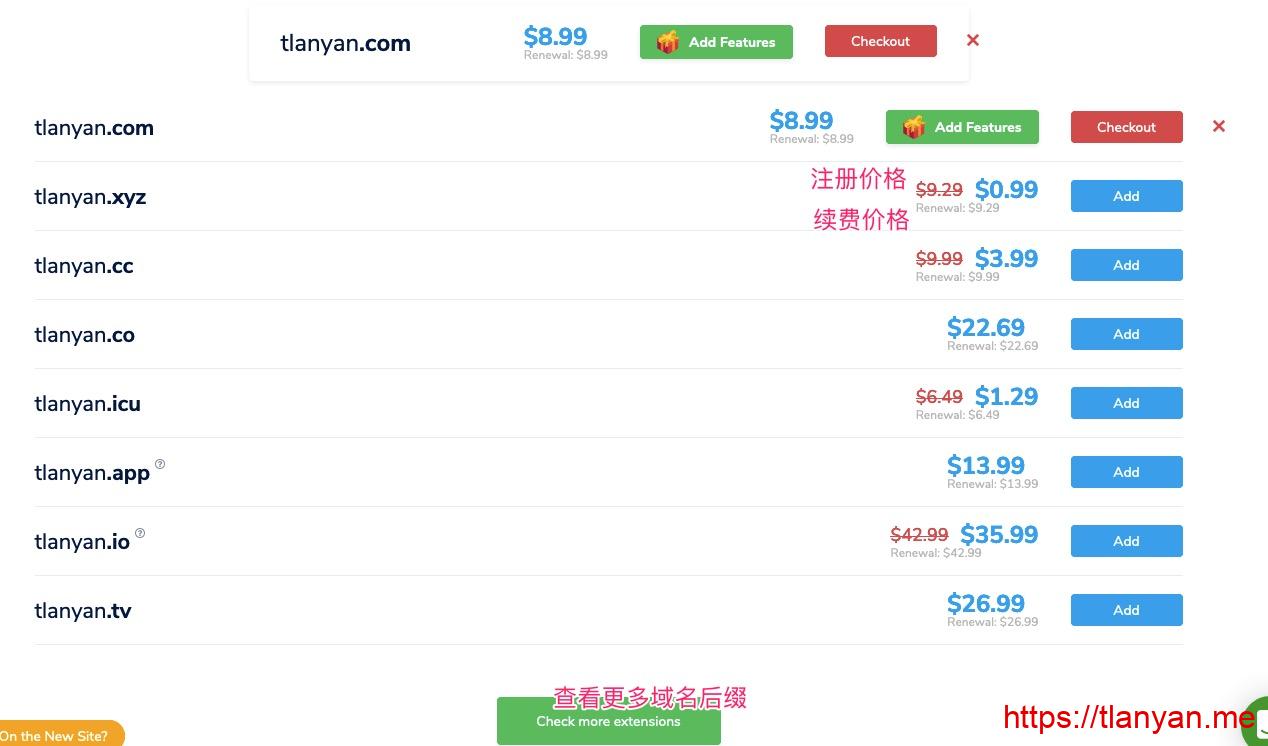Add tlanyan.cc to cart

(1126, 265)
